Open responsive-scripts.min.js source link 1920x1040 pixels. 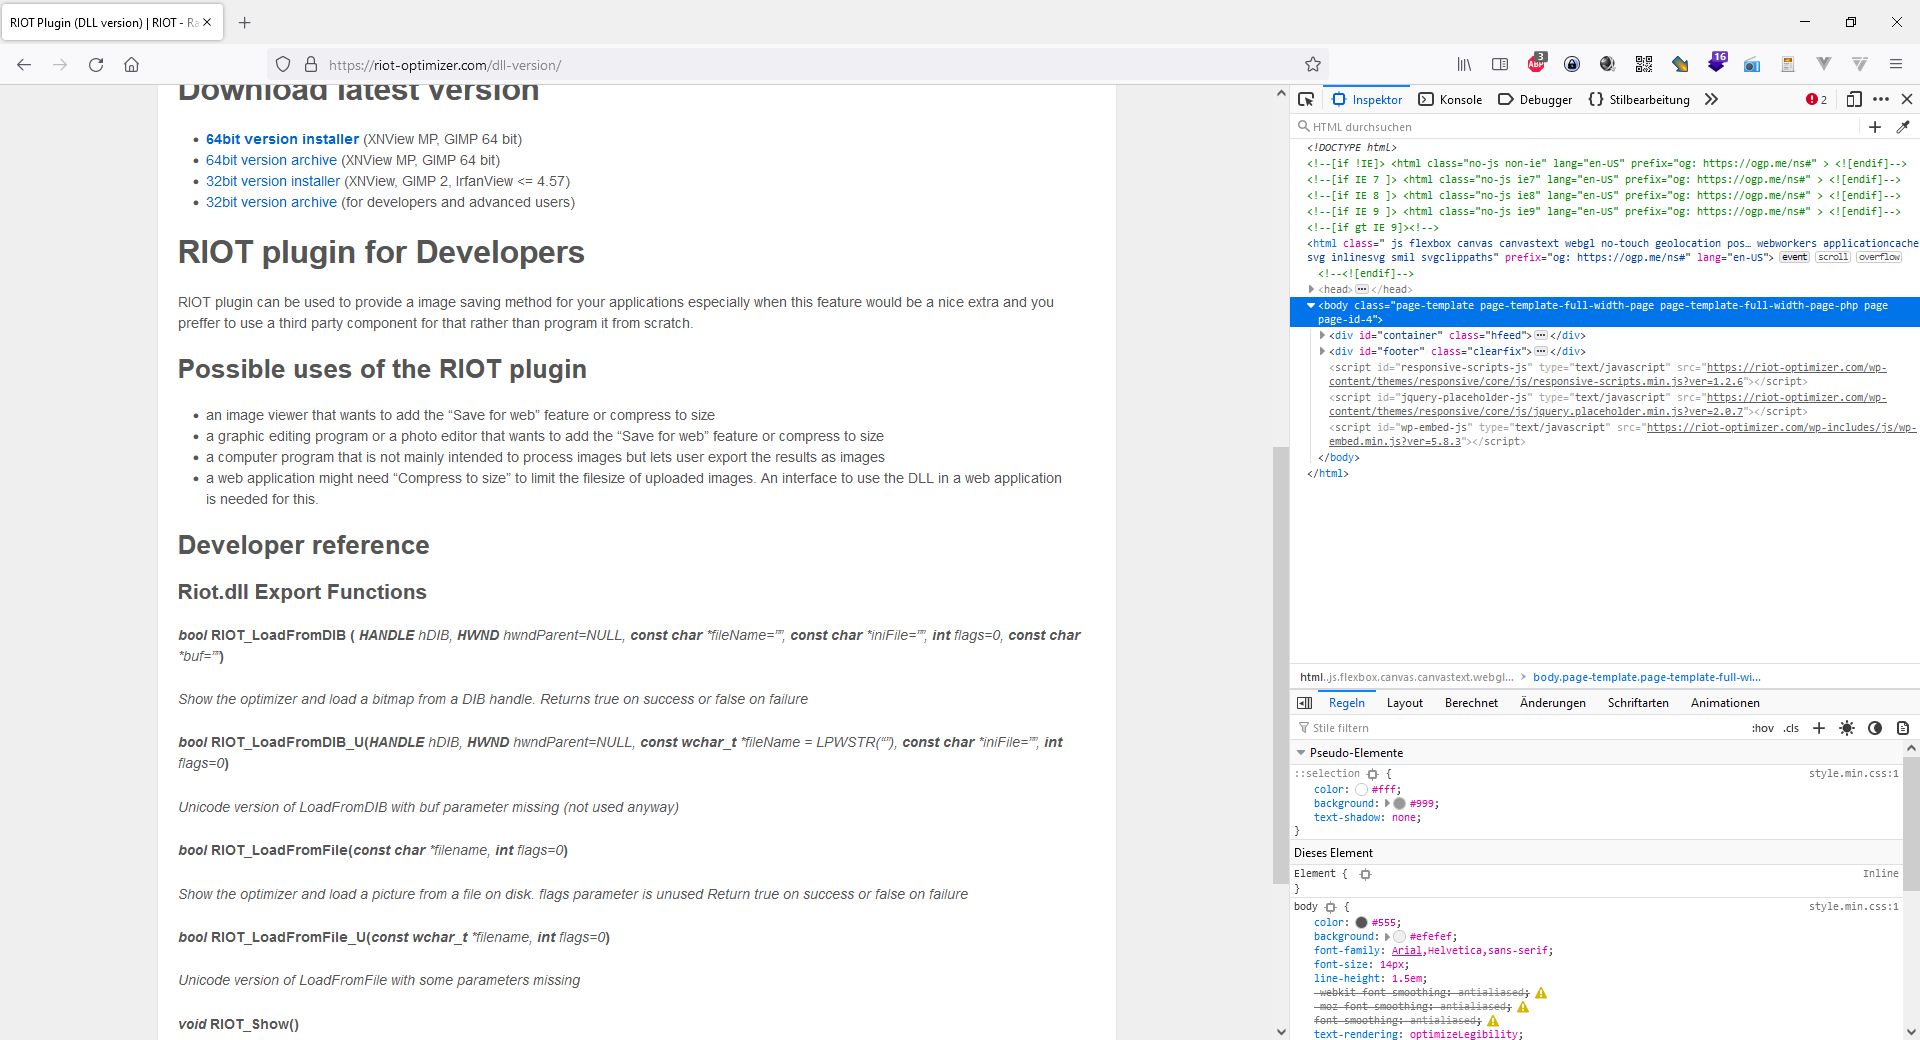pyautogui.click(x=1608, y=374)
